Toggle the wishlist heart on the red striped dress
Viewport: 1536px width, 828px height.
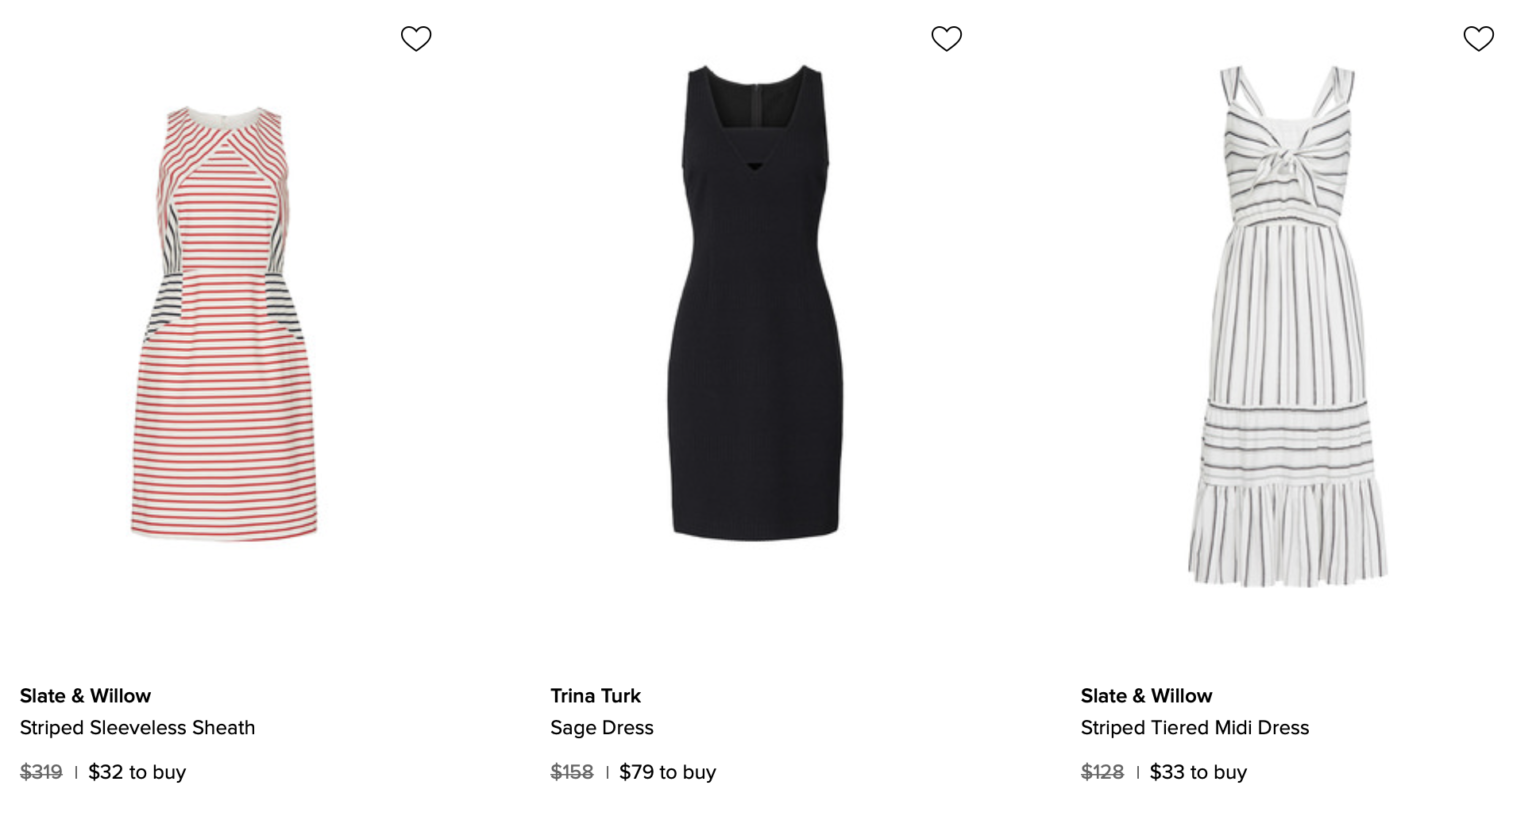[416, 38]
